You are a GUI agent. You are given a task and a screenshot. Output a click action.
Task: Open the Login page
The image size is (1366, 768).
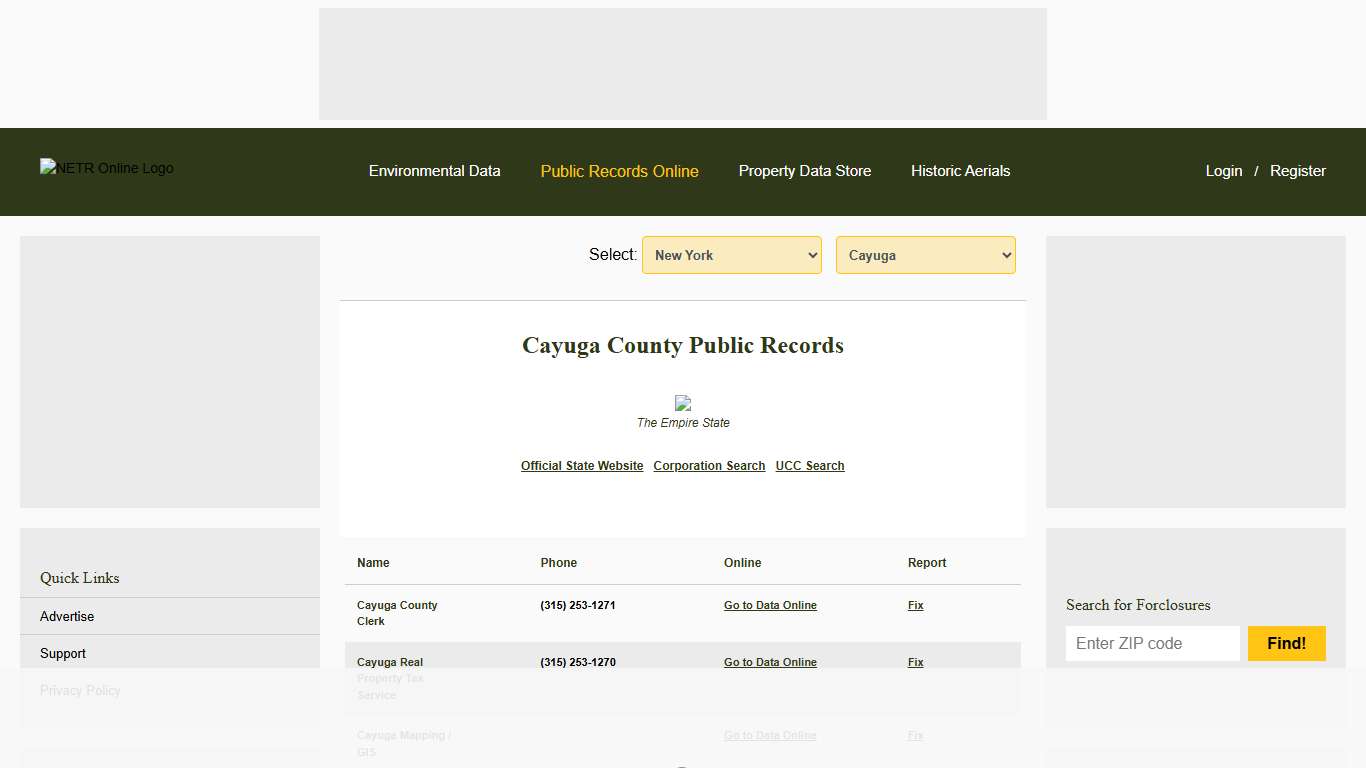tap(1223, 171)
